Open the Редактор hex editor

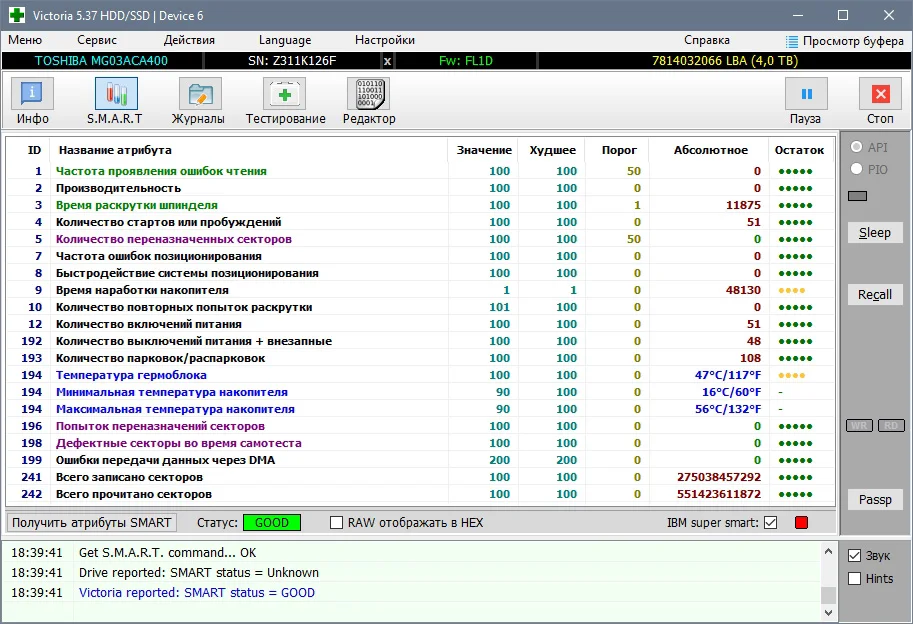point(369,95)
